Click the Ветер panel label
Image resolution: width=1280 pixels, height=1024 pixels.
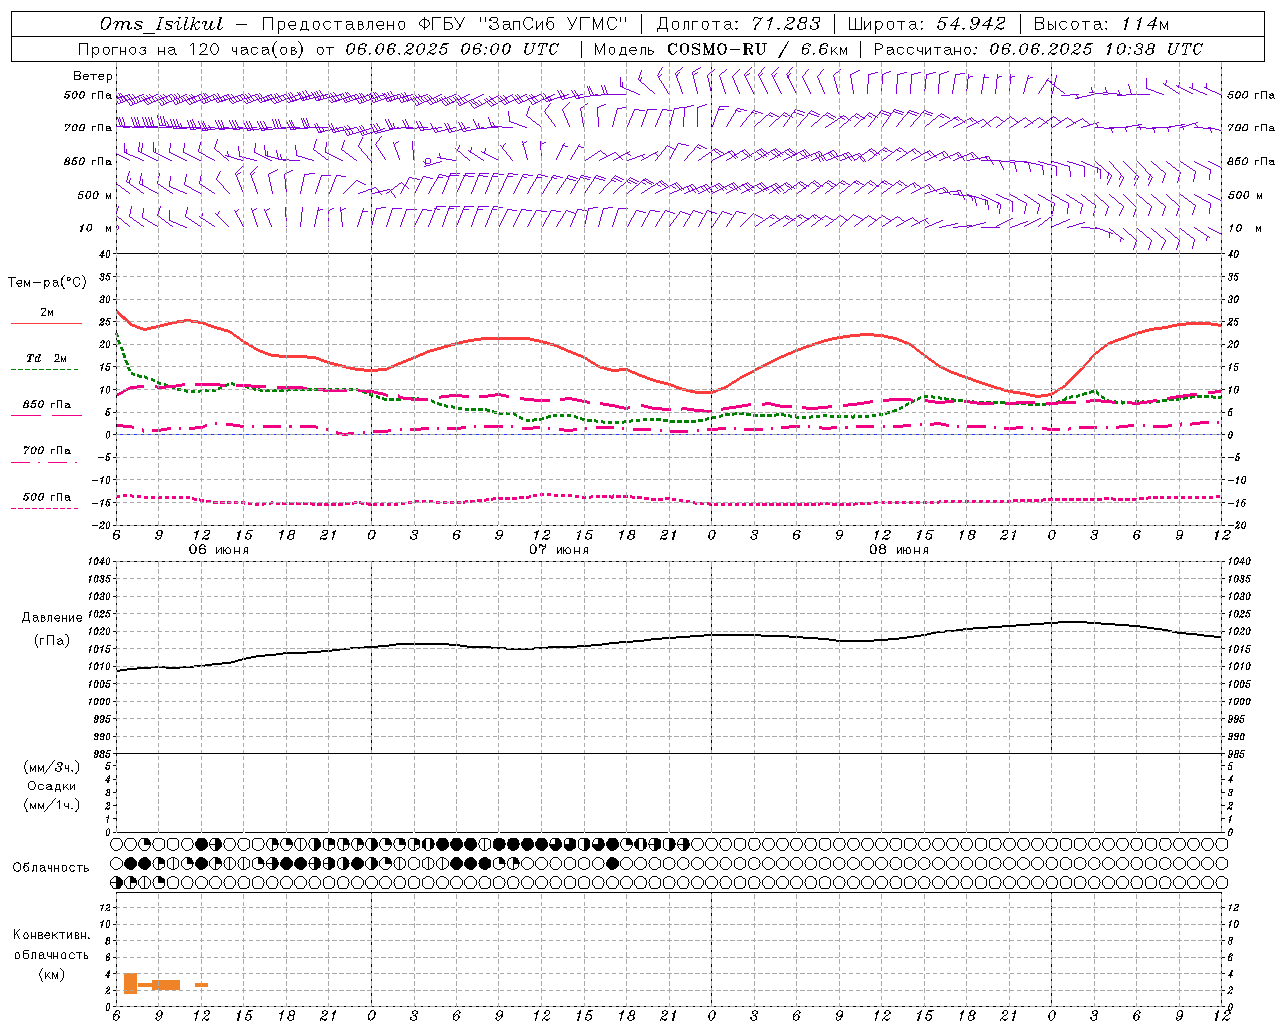93,76
